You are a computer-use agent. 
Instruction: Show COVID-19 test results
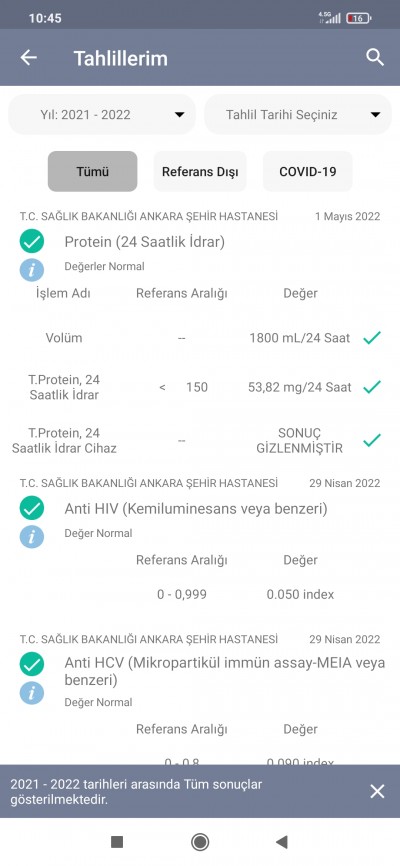click(308, 171)
